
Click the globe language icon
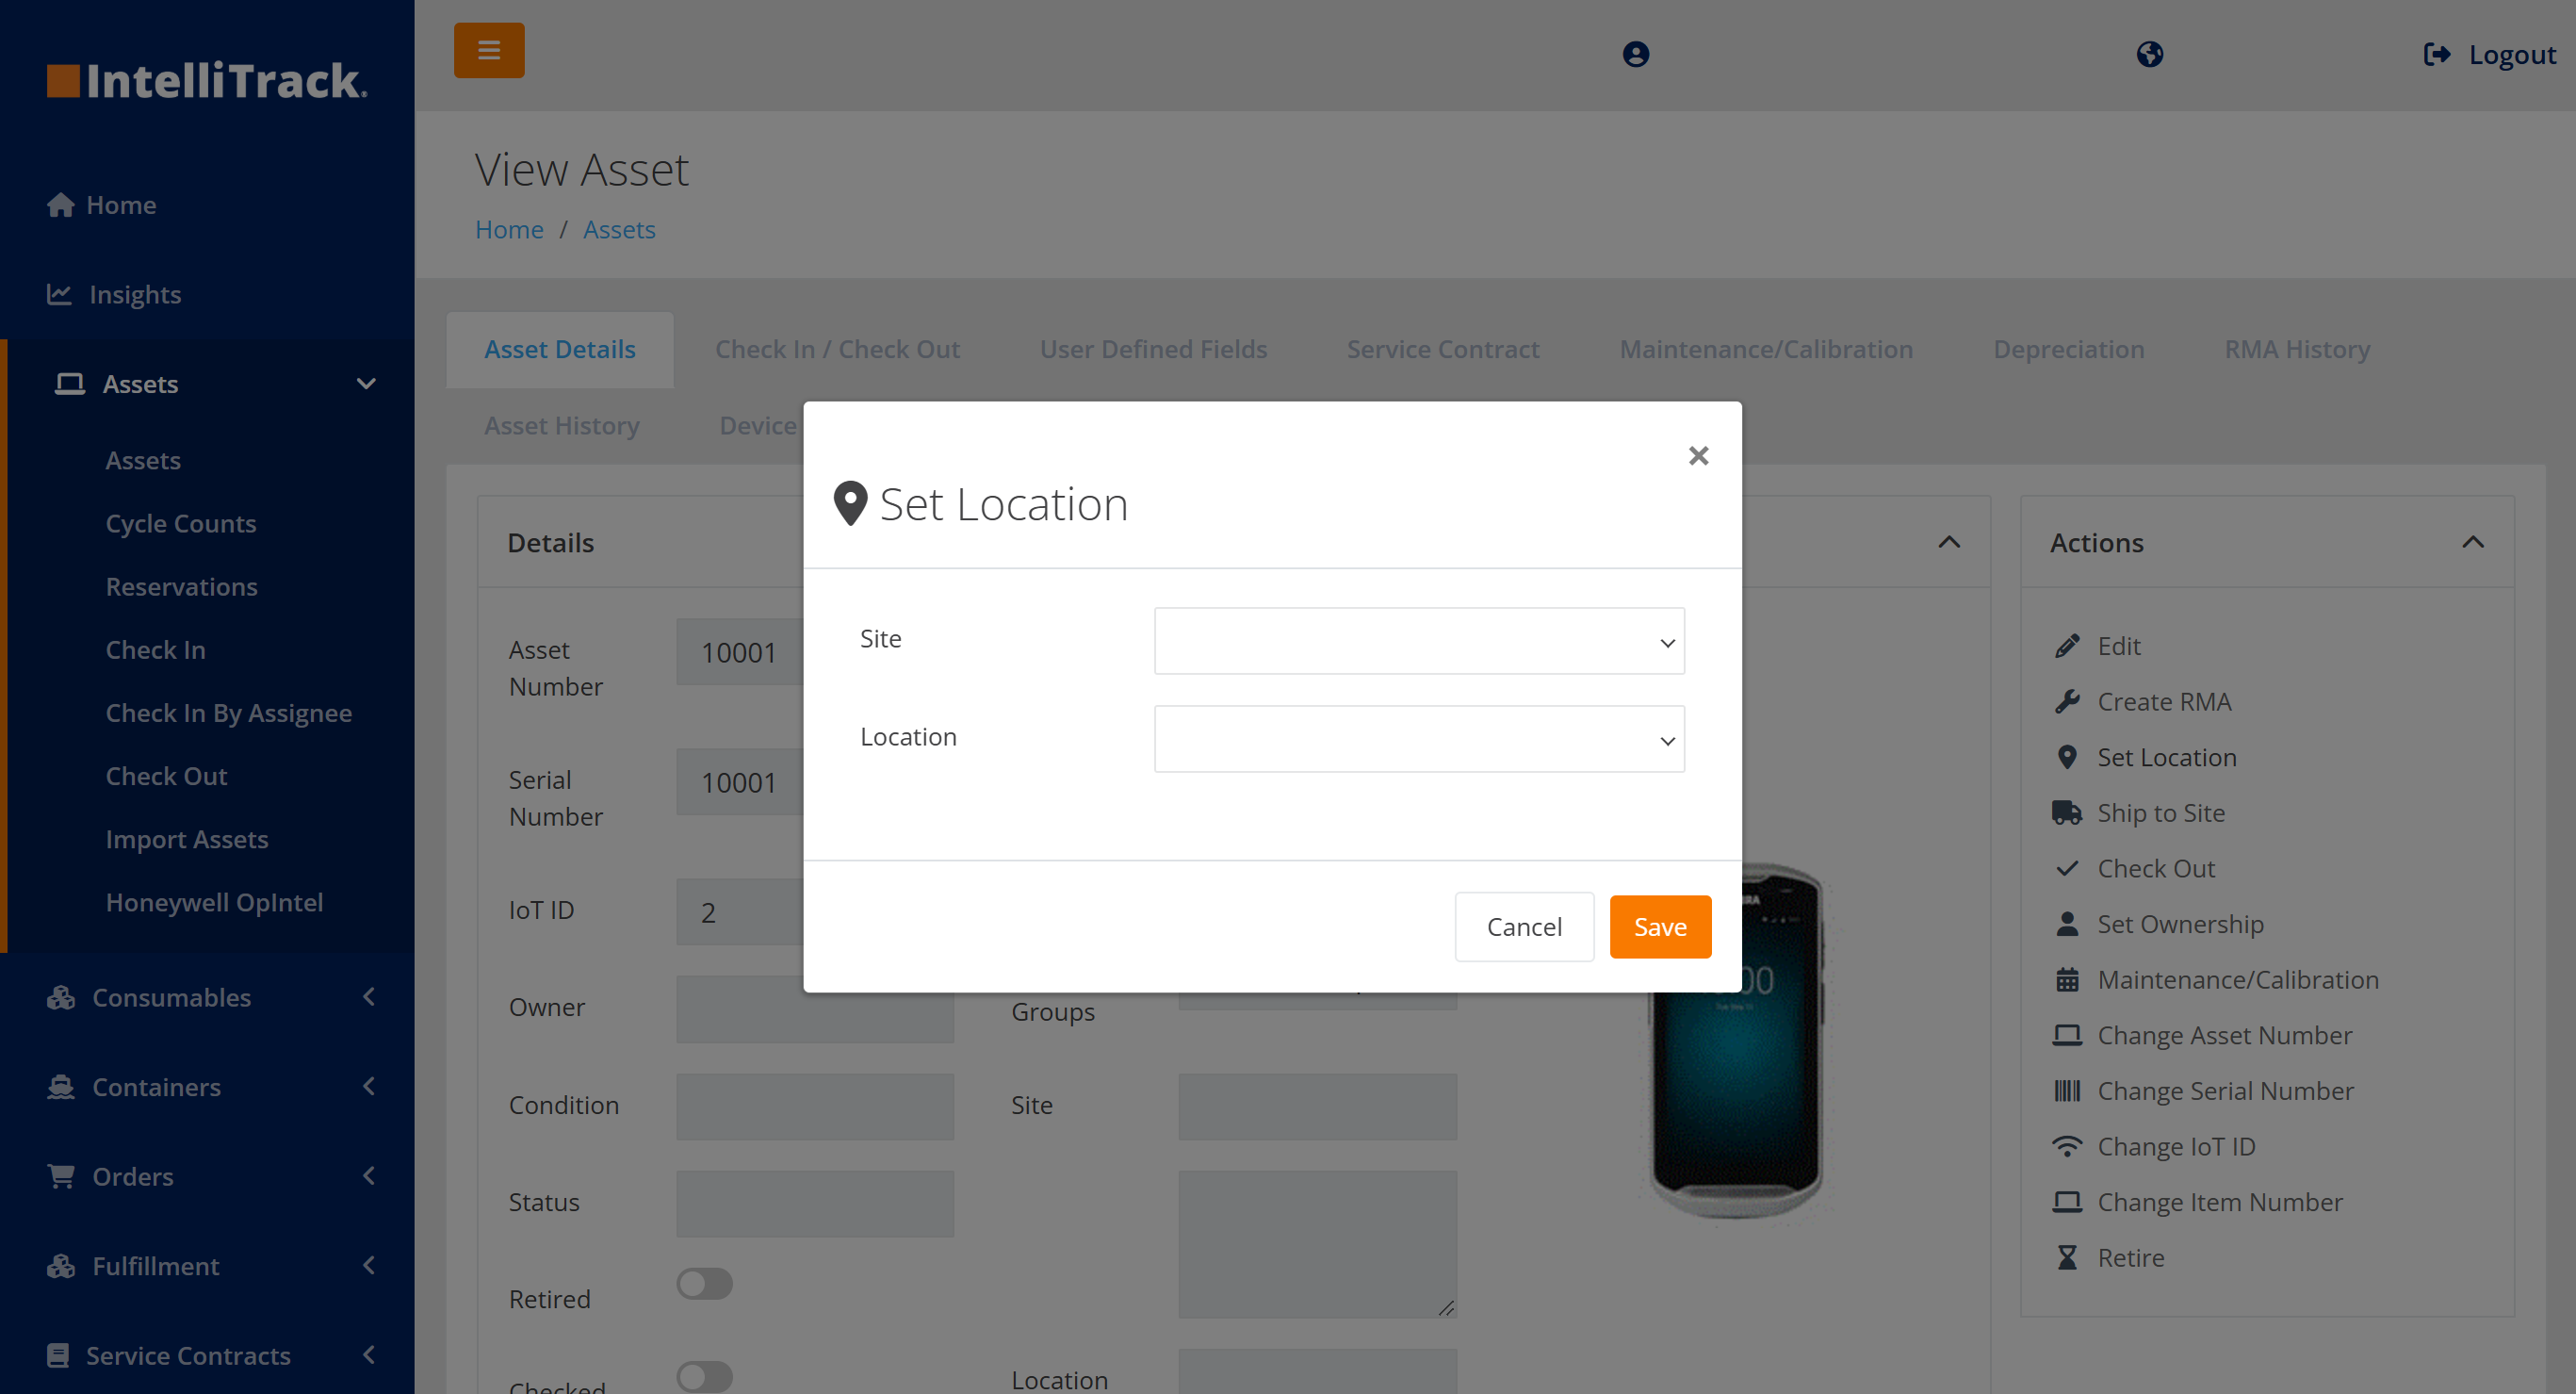2149,54
